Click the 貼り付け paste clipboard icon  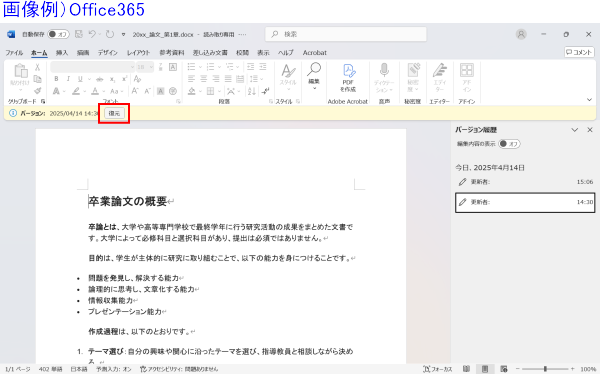tap(20, 72)
